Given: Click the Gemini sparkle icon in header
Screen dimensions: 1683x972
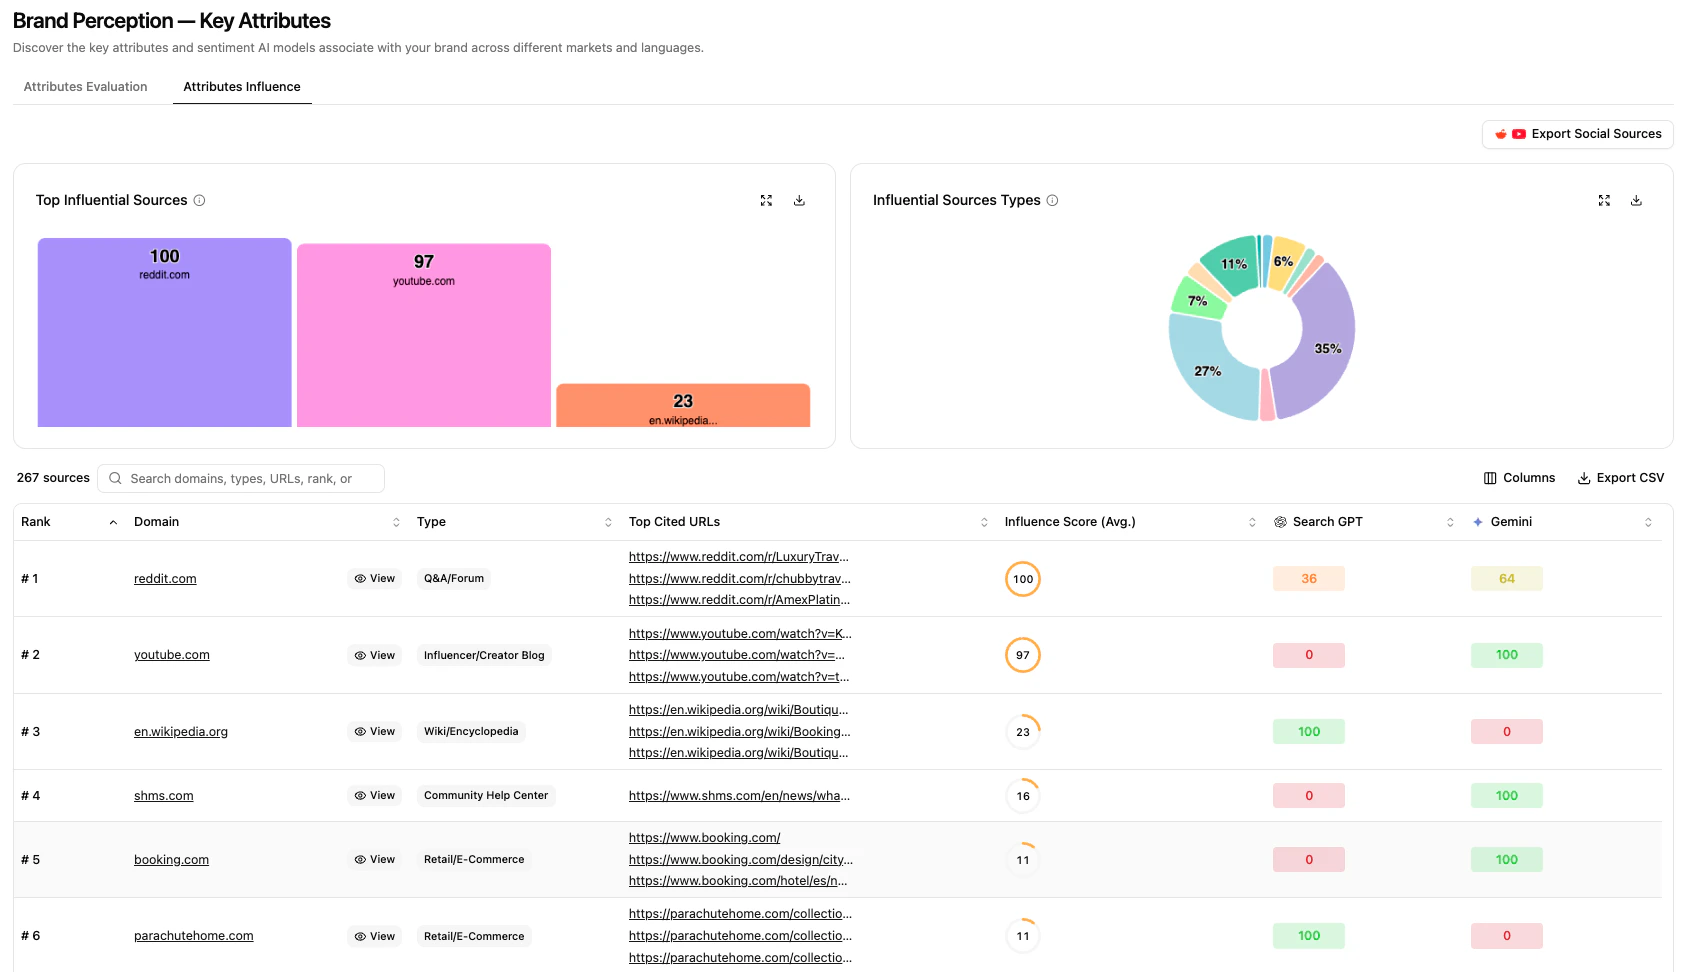Looking at the screenshot, I should 1478,522.
